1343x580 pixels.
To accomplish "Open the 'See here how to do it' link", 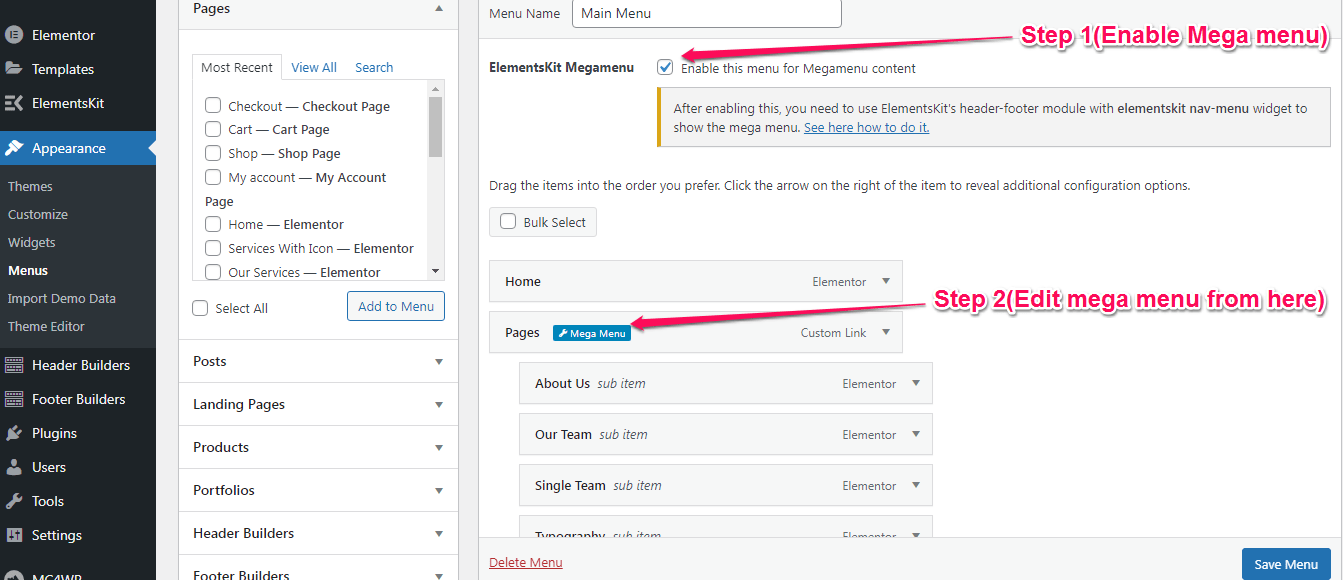I will pyautogui.click(x=867, y=127).
